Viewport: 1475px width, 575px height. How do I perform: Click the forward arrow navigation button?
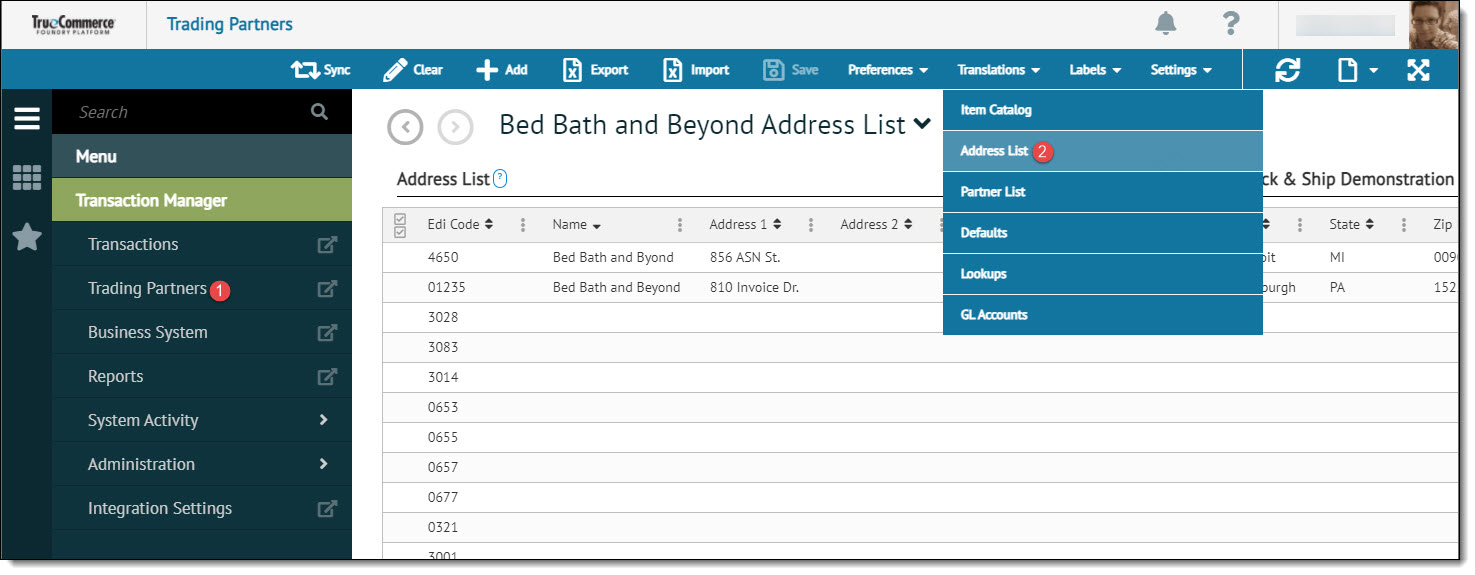[x=455, y=127]
